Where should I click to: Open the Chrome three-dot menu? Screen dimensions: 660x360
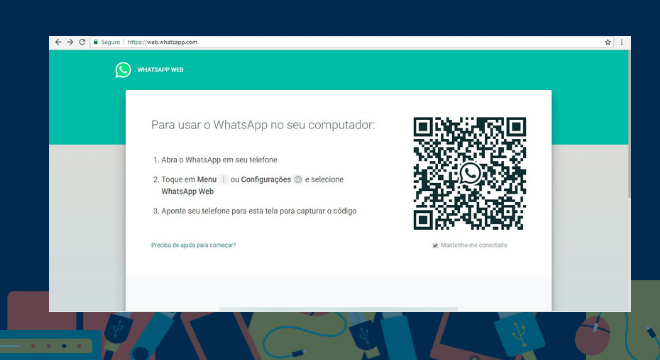622,42
